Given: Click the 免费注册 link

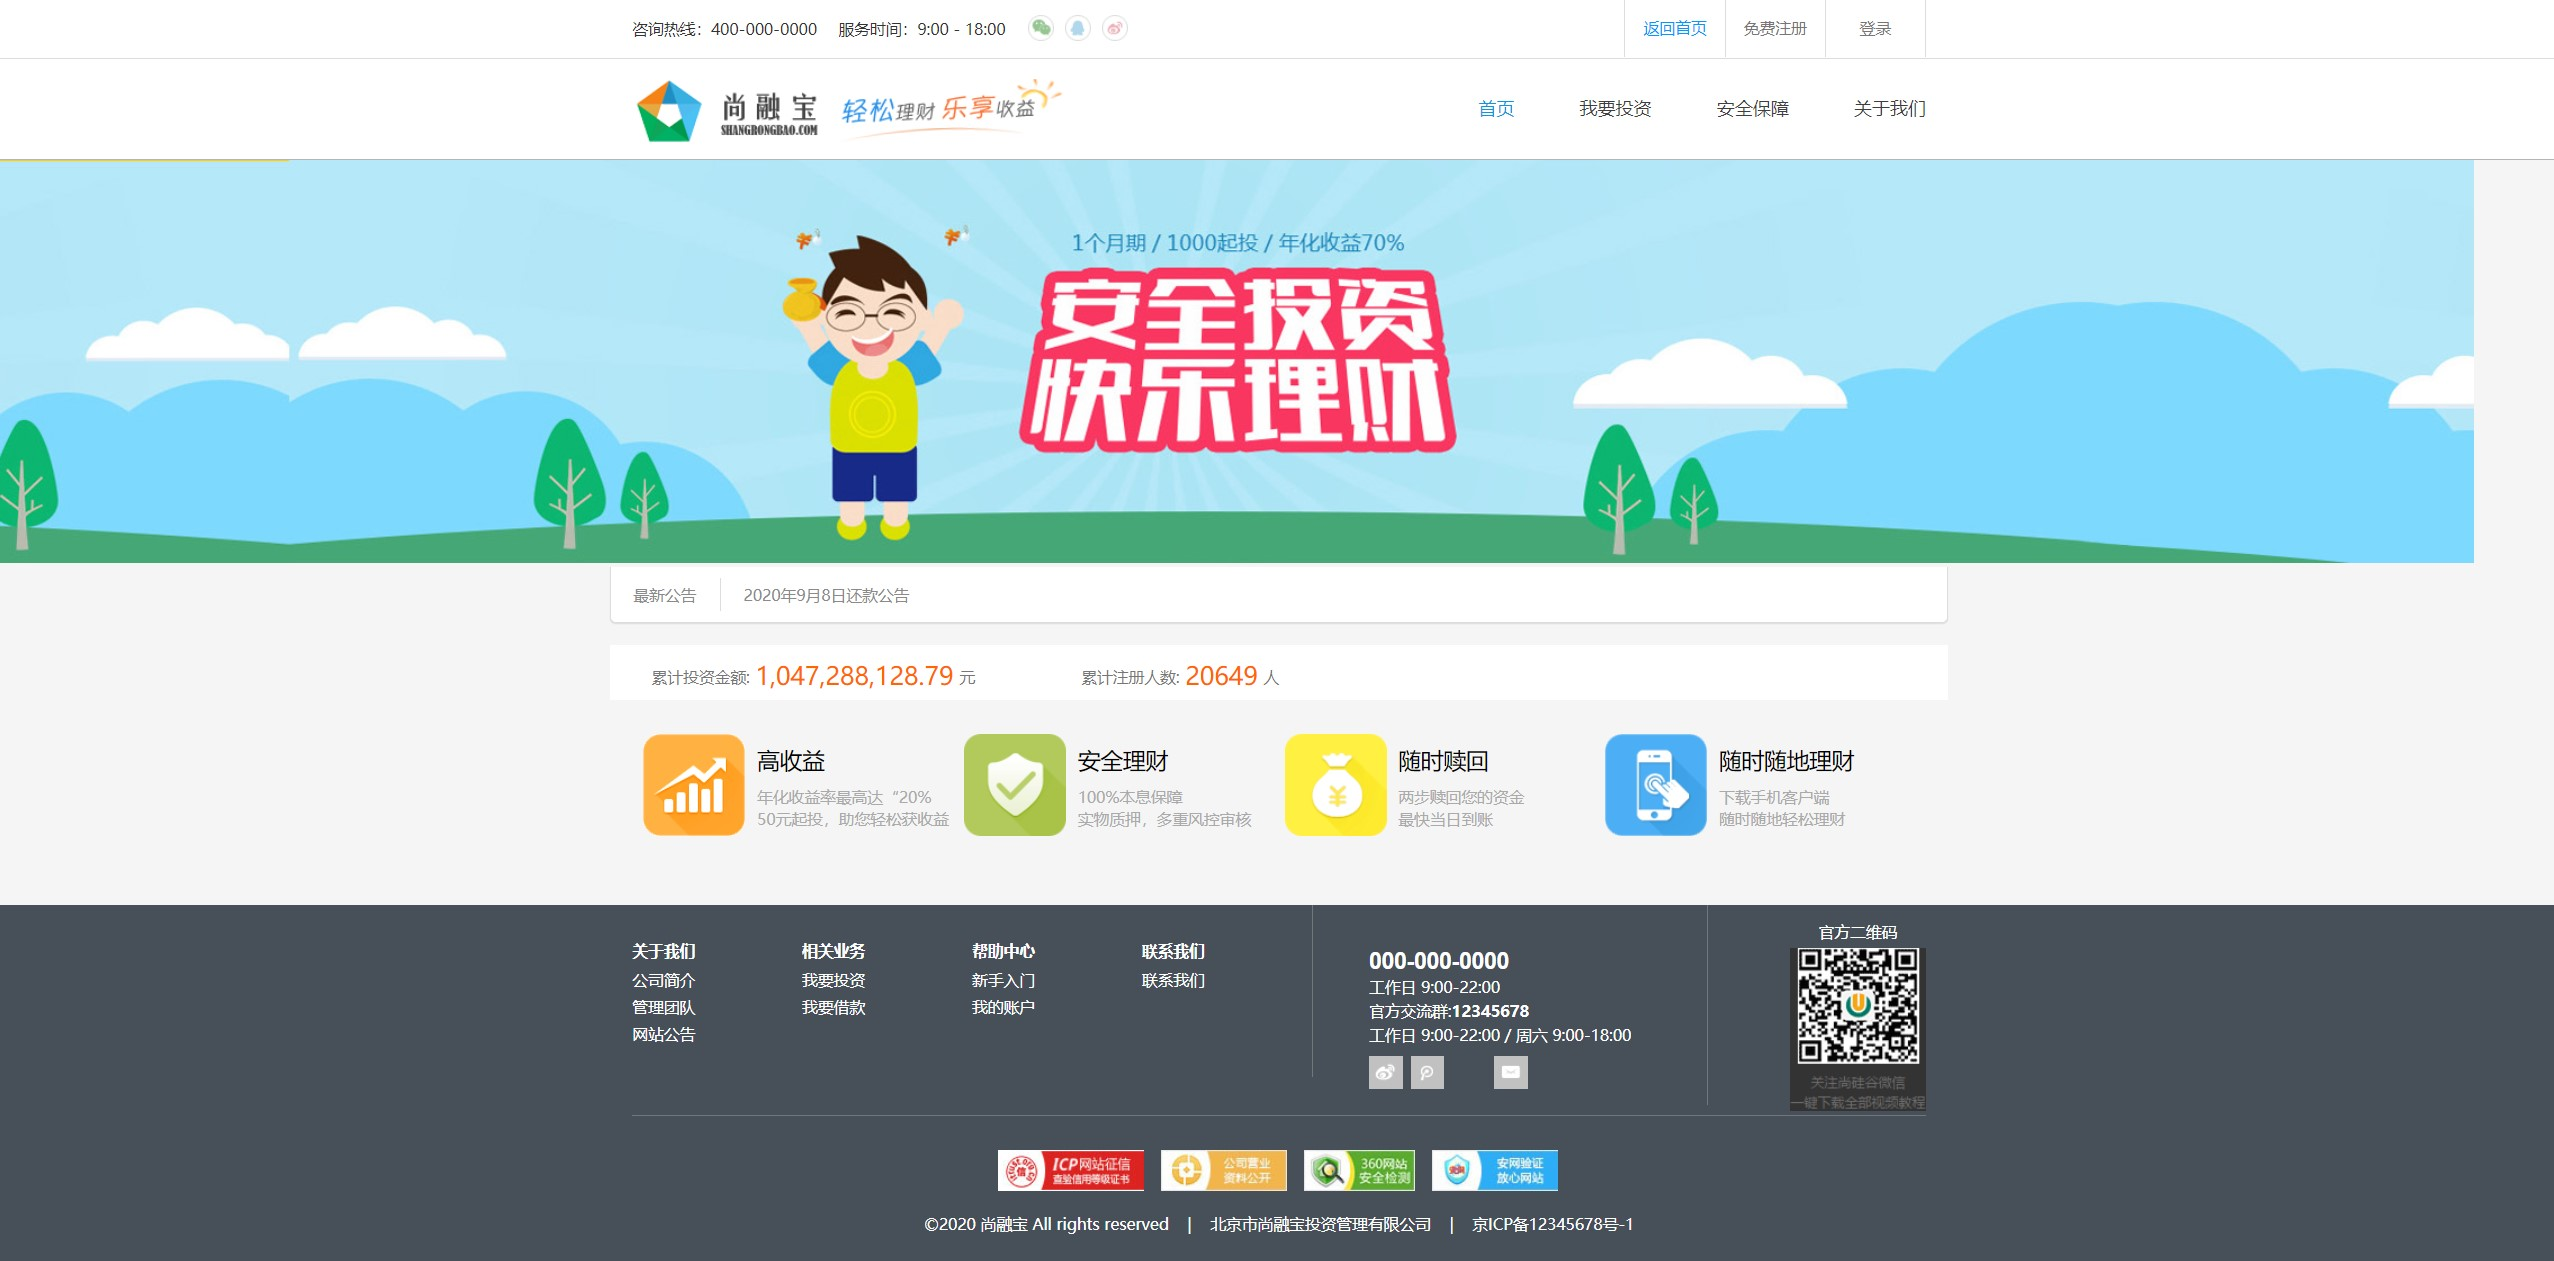Looking at the screenshot, I should click(x=1774, y=28).
